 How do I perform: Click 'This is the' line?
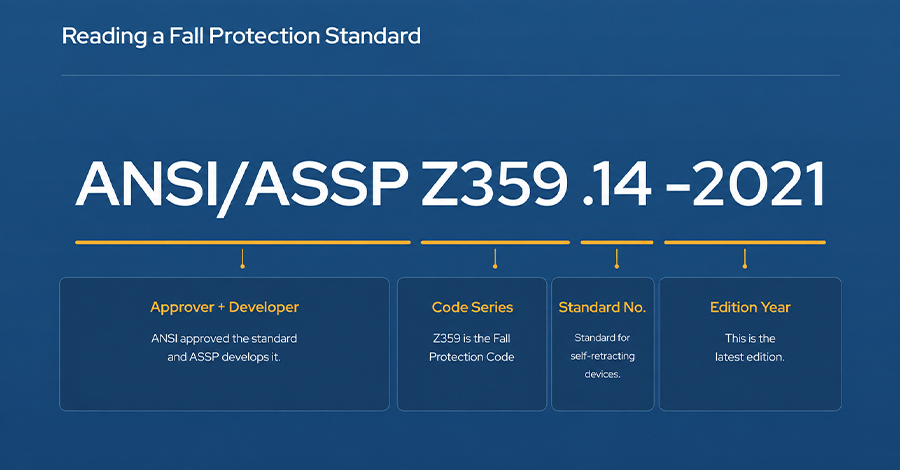pos(750,339)
